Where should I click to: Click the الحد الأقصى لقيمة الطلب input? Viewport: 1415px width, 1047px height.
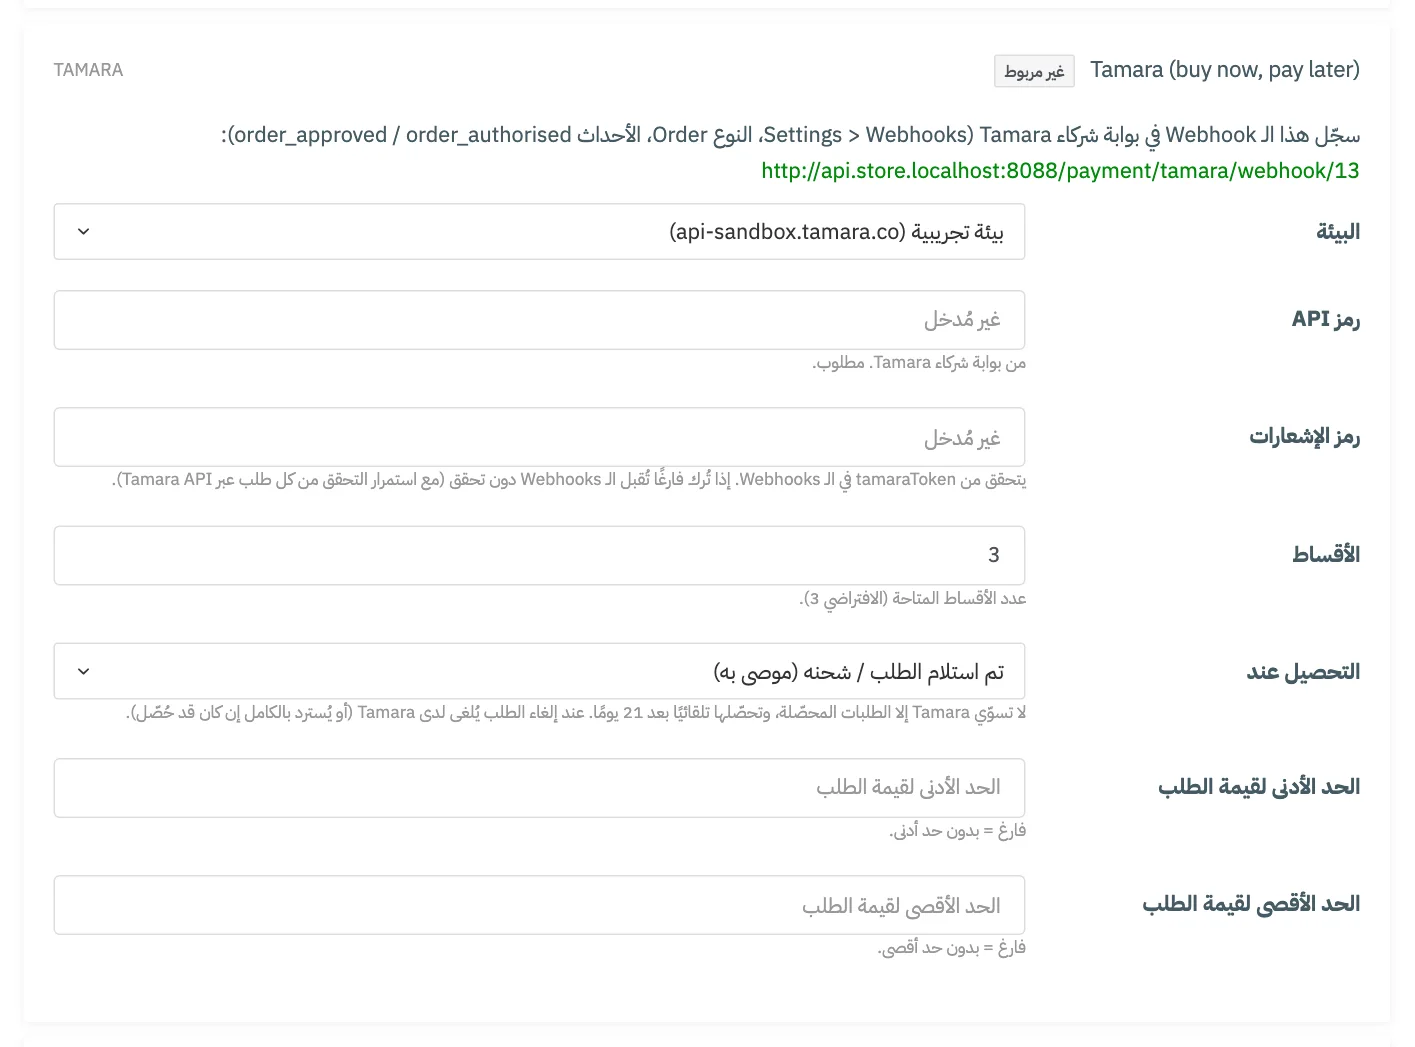pos(539,905)
